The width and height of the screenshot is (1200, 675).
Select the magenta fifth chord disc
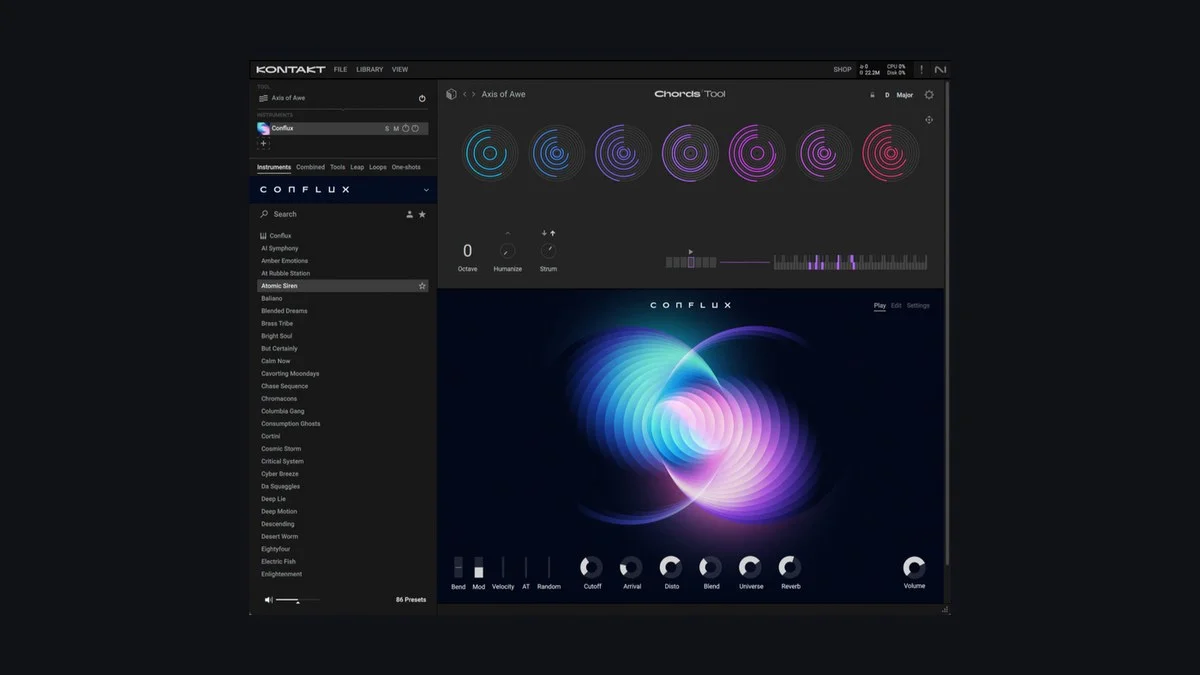pos(757,153)
